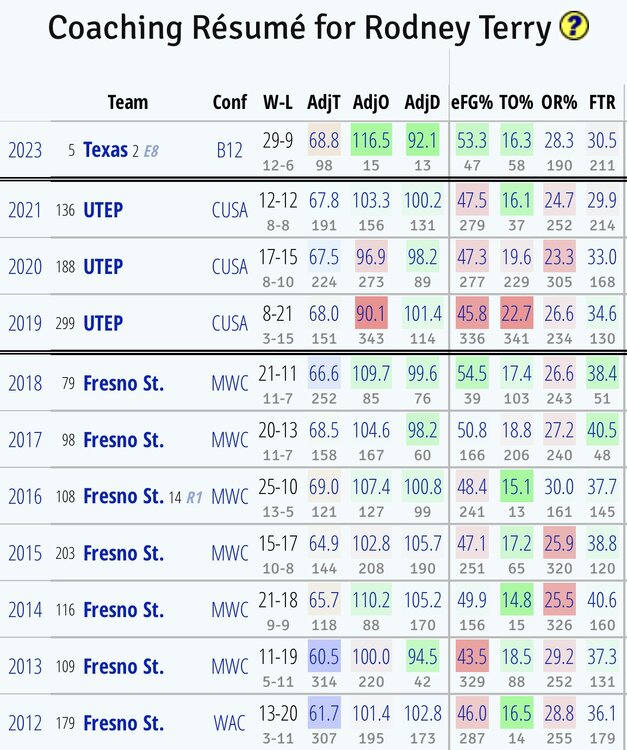Sort by the FTR column header
The image size is (627, 750).
601,102
